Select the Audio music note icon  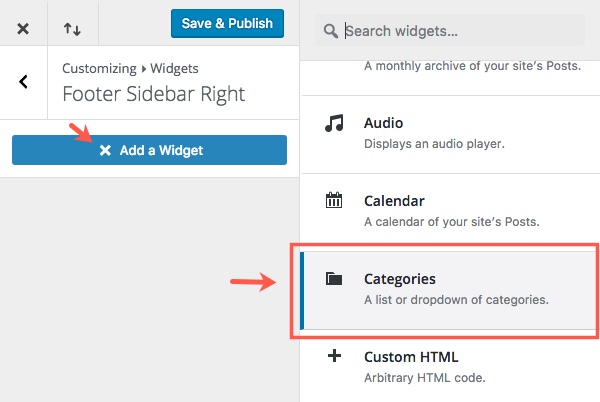tap(334, 123)
